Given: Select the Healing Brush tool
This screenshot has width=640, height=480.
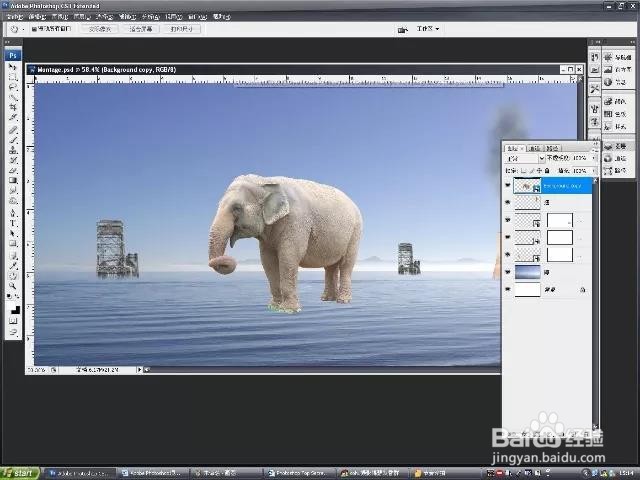Looking at the screenshot, I should 13,130.
